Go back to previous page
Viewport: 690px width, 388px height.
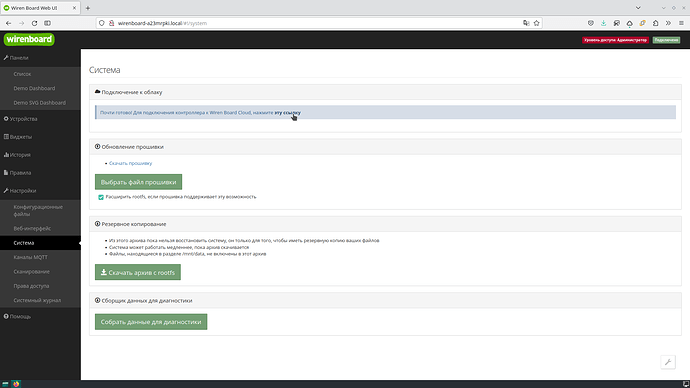click(x=8, y=23)
